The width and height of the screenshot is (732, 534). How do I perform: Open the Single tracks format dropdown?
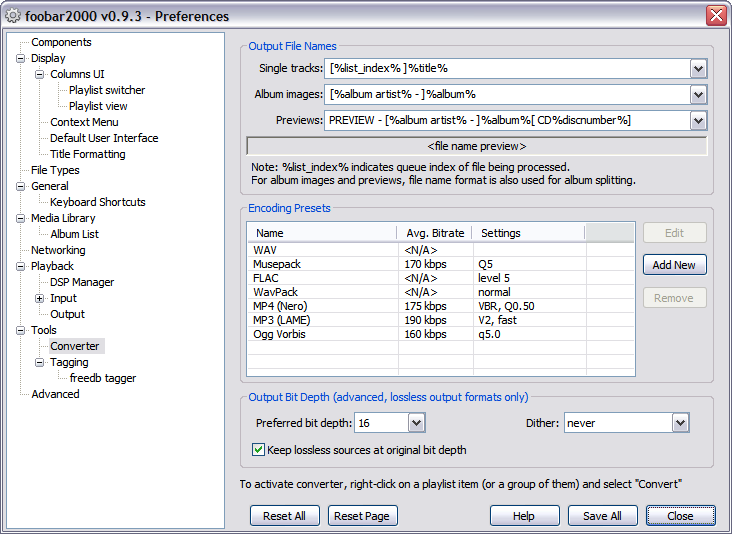(698, 69)
